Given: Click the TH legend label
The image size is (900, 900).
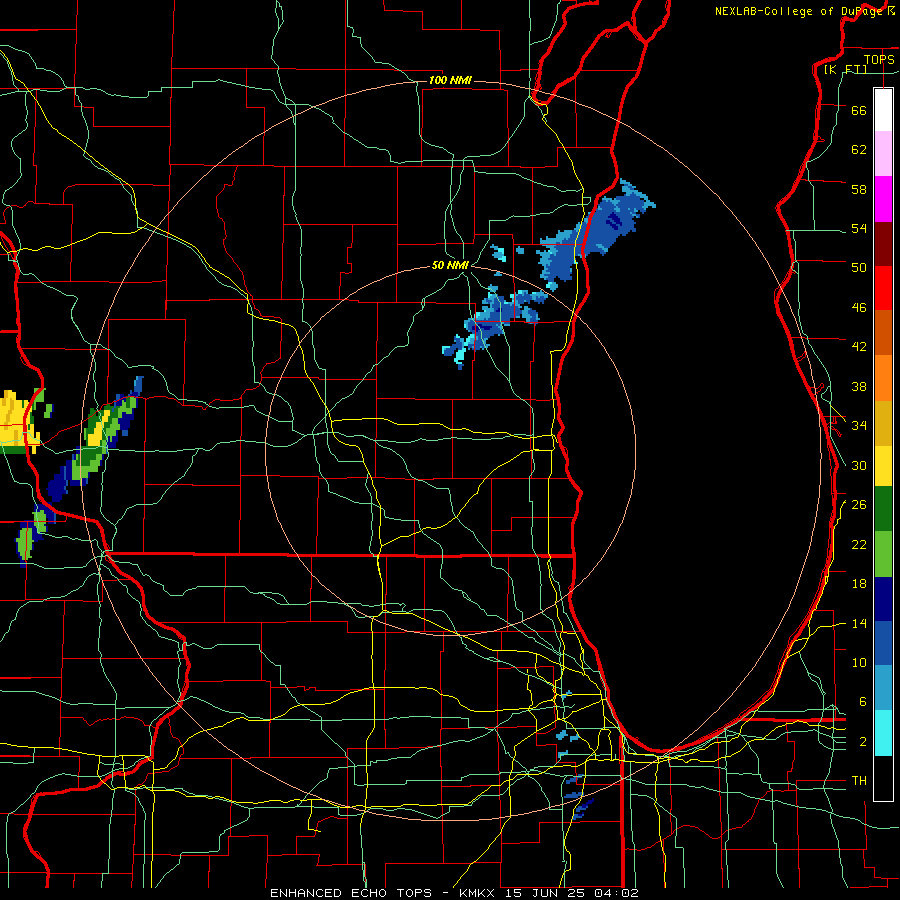Looking at the screenshot, I should point(859,780).
